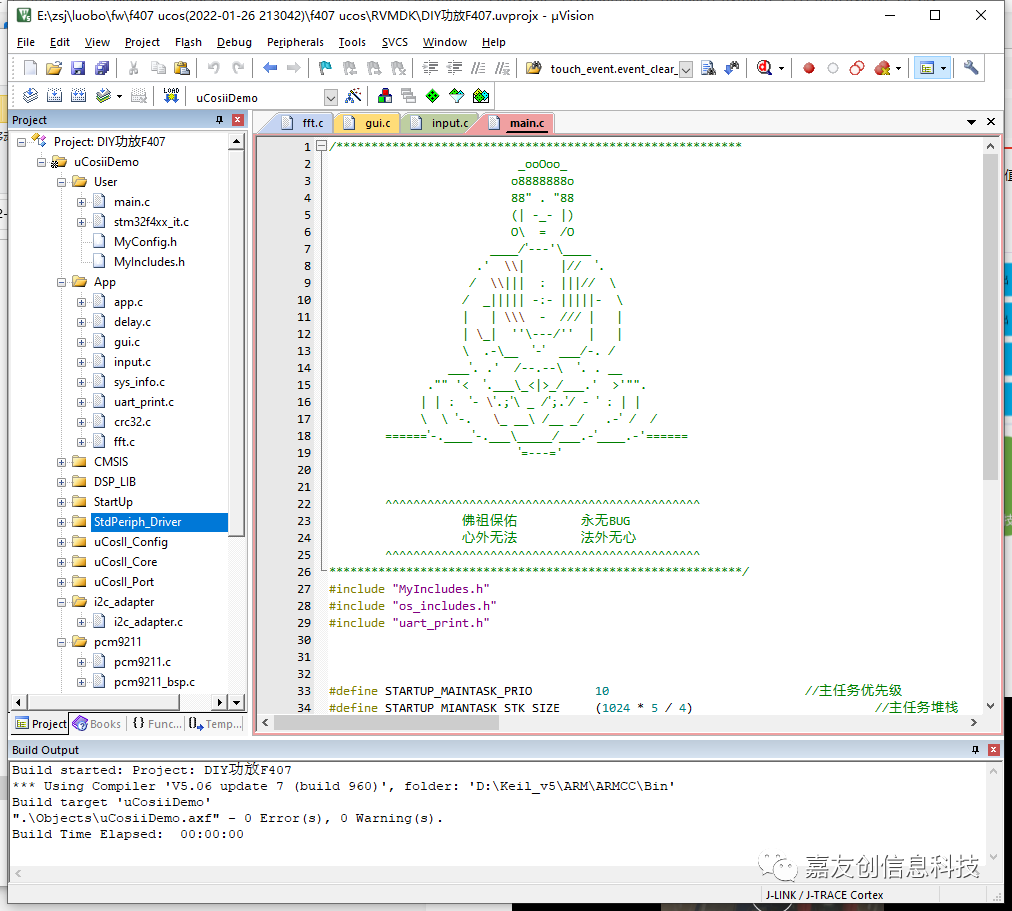Toggle pin on the Build Output panel
This screenshot has height=911, width=1012.
pyautogui.click(x=975, y=750)
